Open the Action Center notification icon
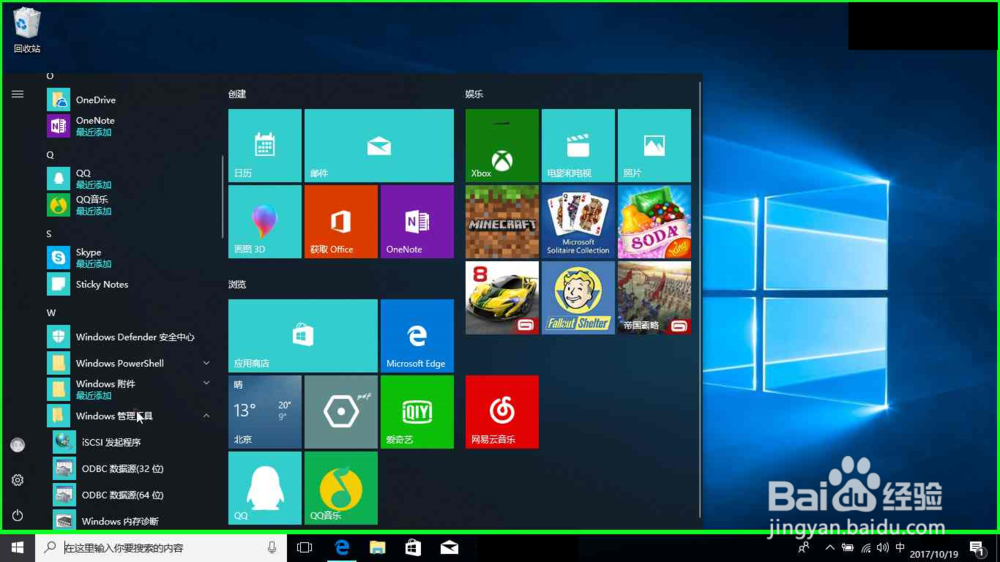1000x562 pixels. 978,547
